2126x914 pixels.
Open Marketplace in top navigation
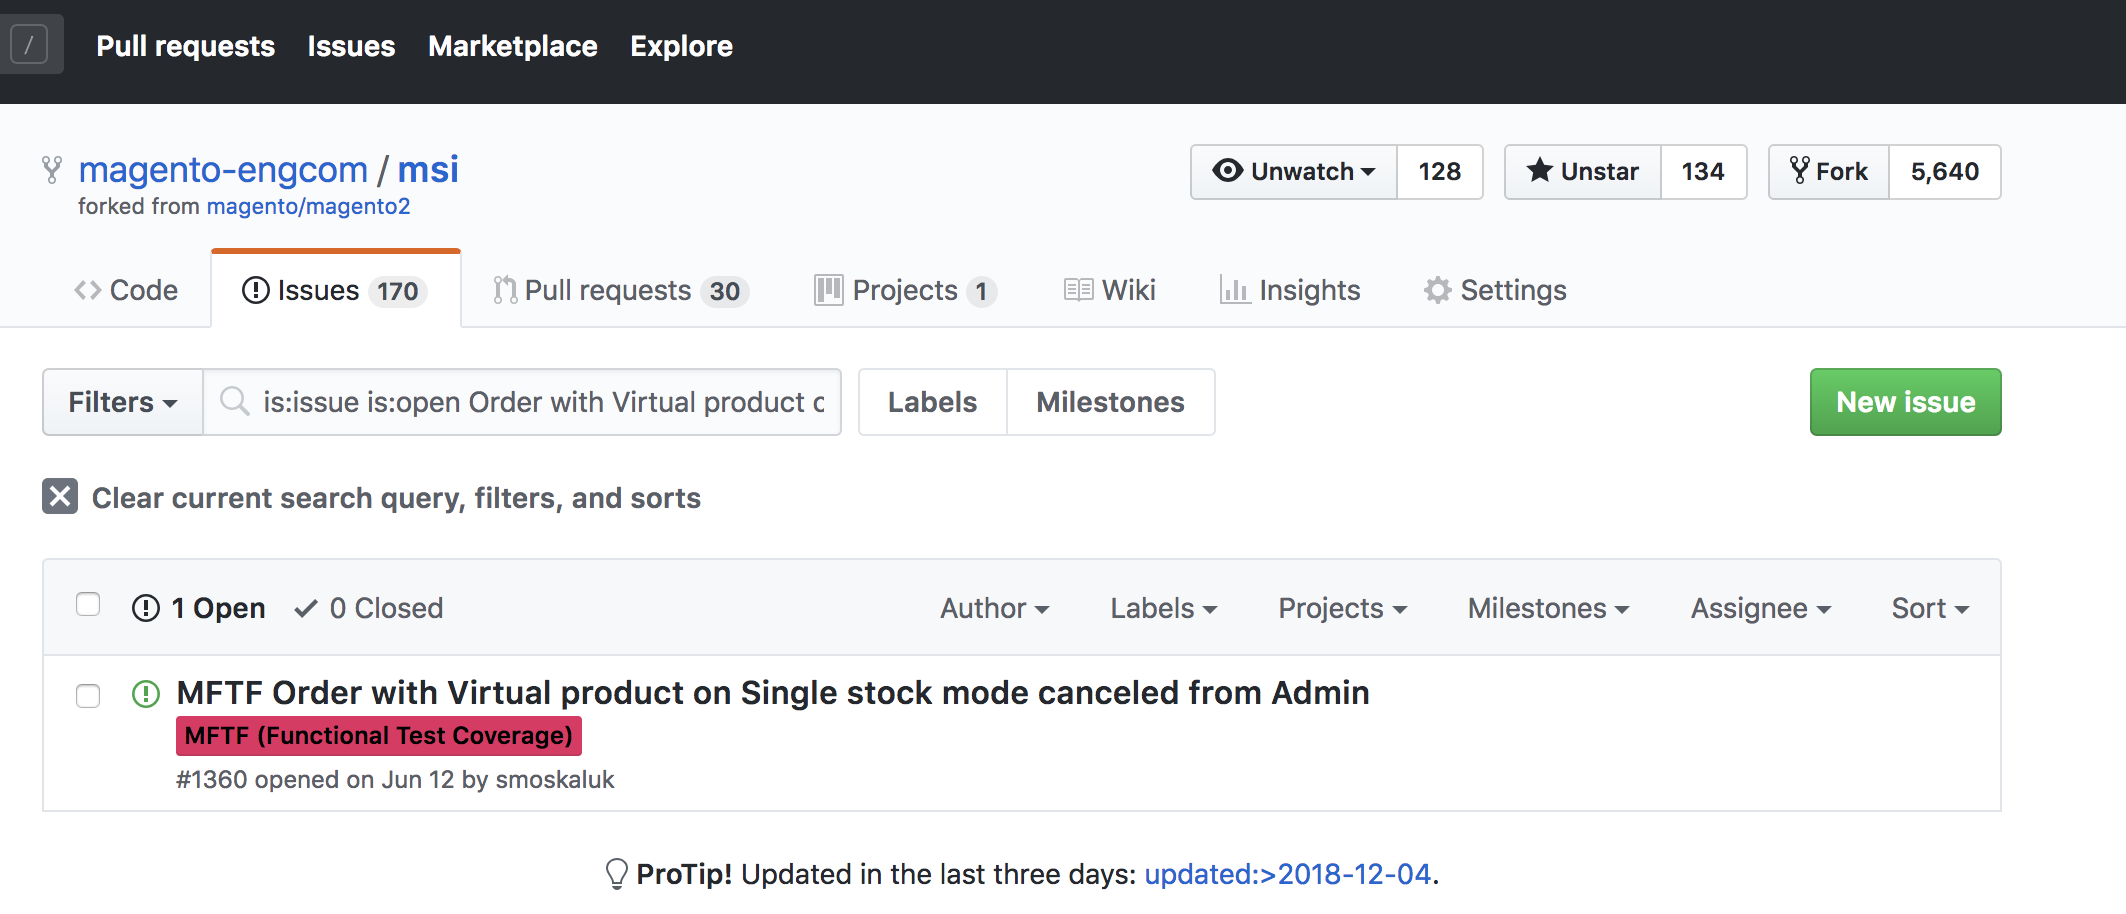tap(512, 46)
